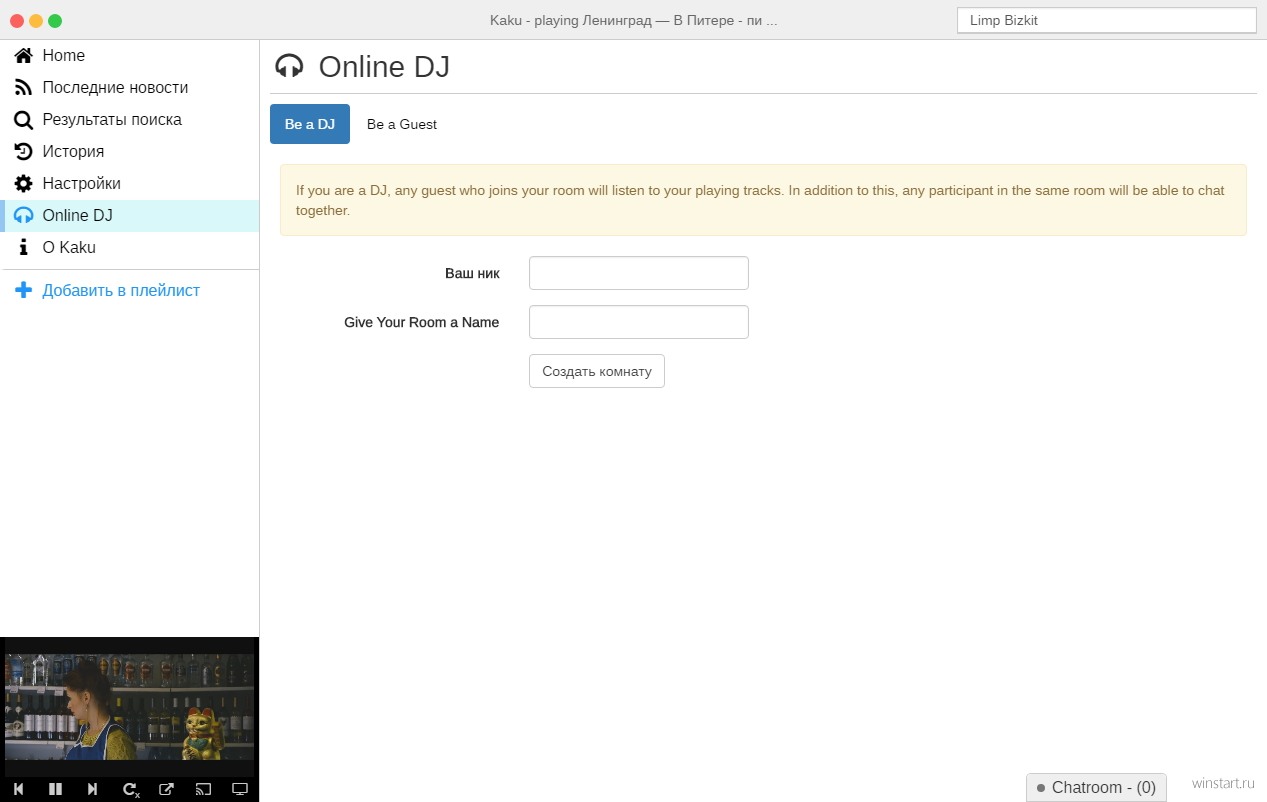The height and width of the screenshot is (802, 1267).
Task: Pause the currently playing track
Action: [55, 789]
